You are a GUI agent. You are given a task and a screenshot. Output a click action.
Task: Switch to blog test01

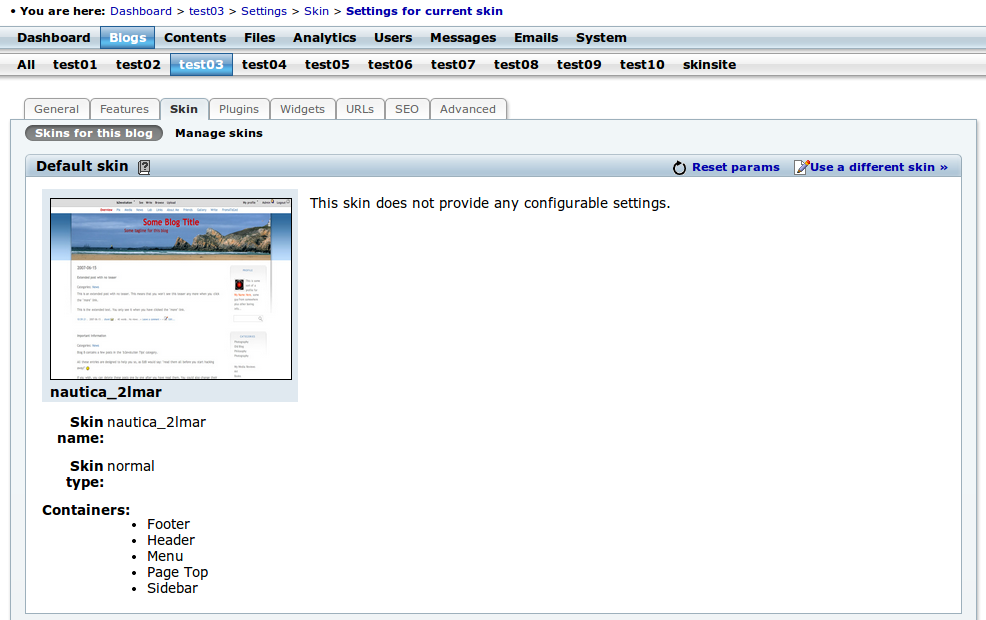tap(75, 65)
